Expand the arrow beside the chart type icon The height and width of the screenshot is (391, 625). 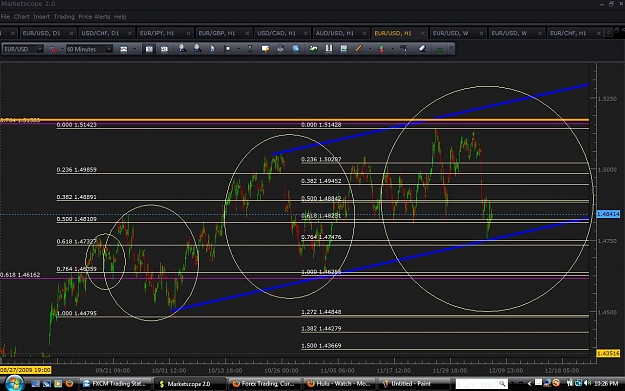coord(135,49)
